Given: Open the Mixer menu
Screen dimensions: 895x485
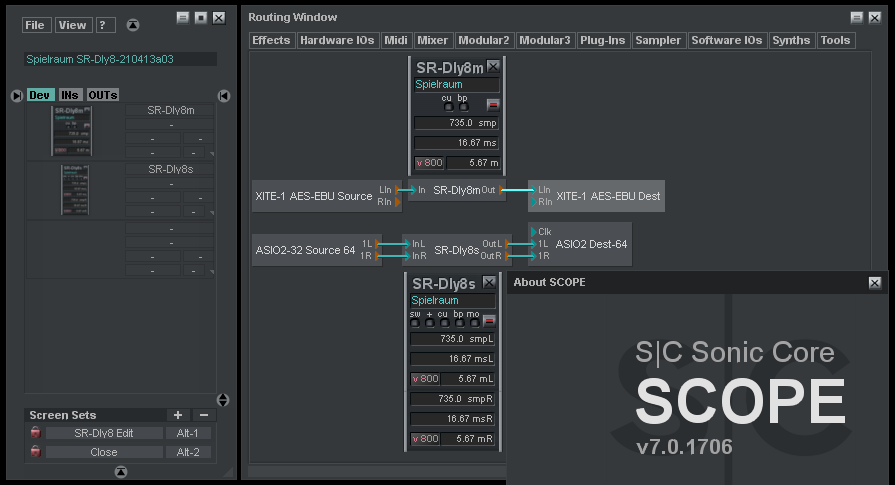Looking at the screenshot, I should click(x=433, y=41).
